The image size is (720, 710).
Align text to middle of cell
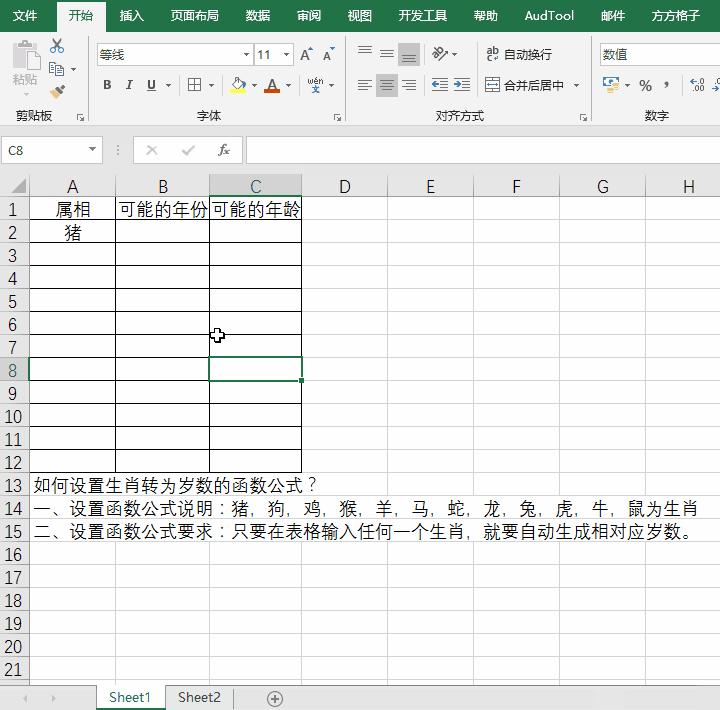click(x=387, y=55)
